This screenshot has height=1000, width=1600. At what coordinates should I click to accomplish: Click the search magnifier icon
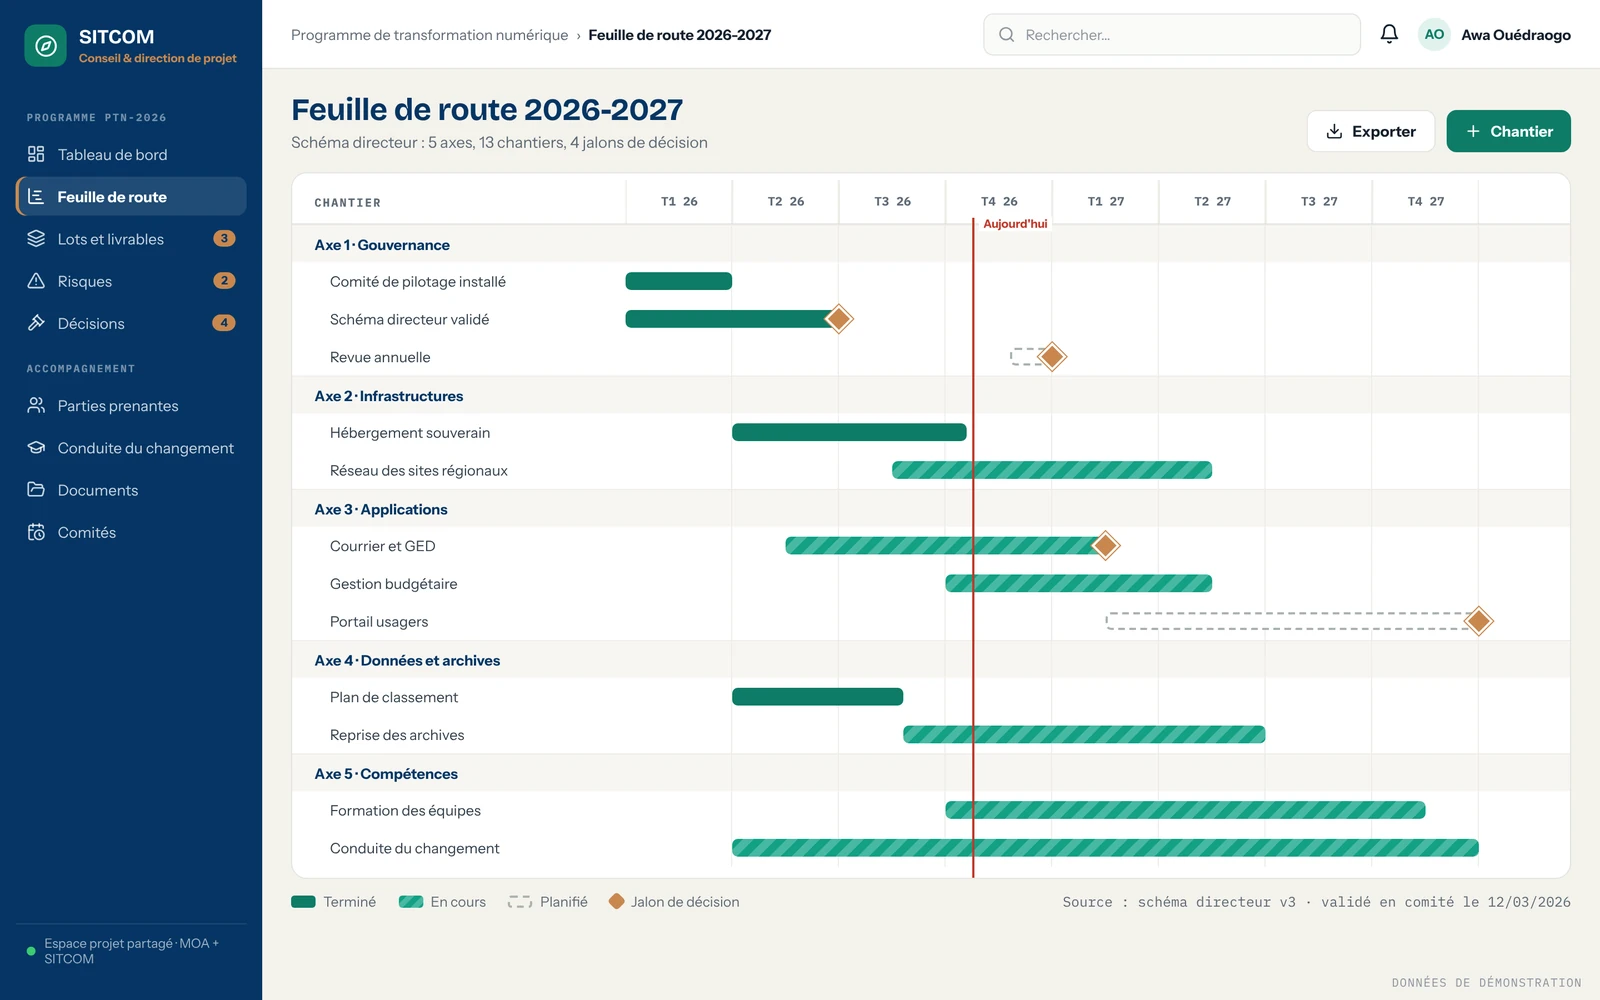tap(1006, 35)
